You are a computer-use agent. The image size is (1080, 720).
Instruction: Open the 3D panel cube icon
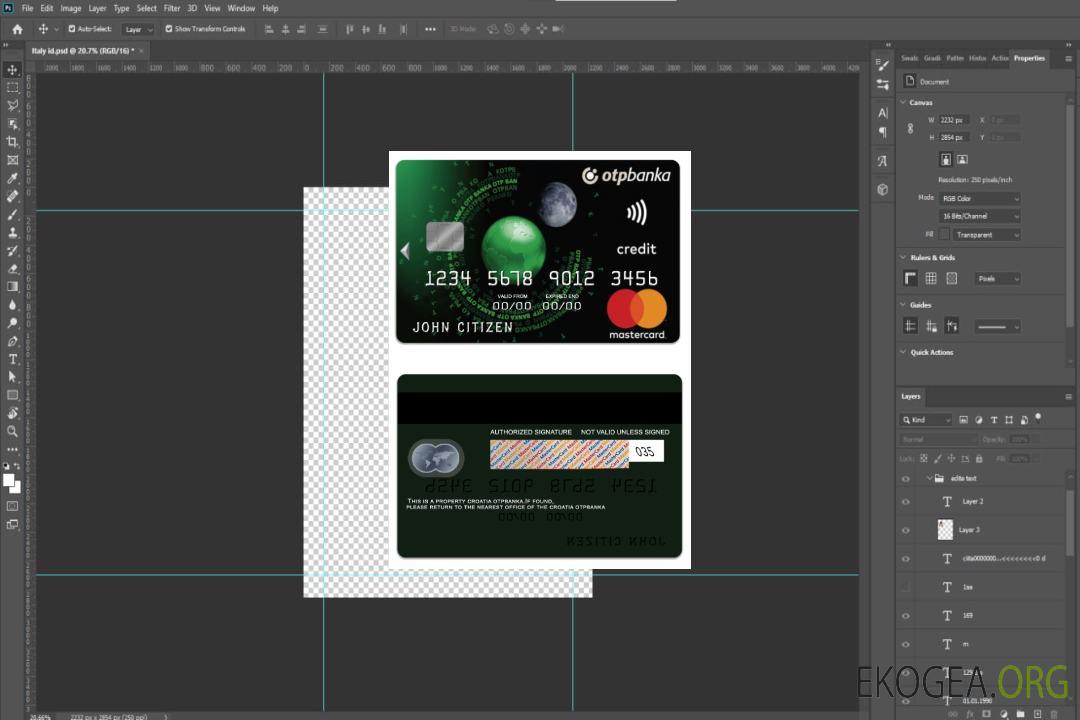(882, 189)
